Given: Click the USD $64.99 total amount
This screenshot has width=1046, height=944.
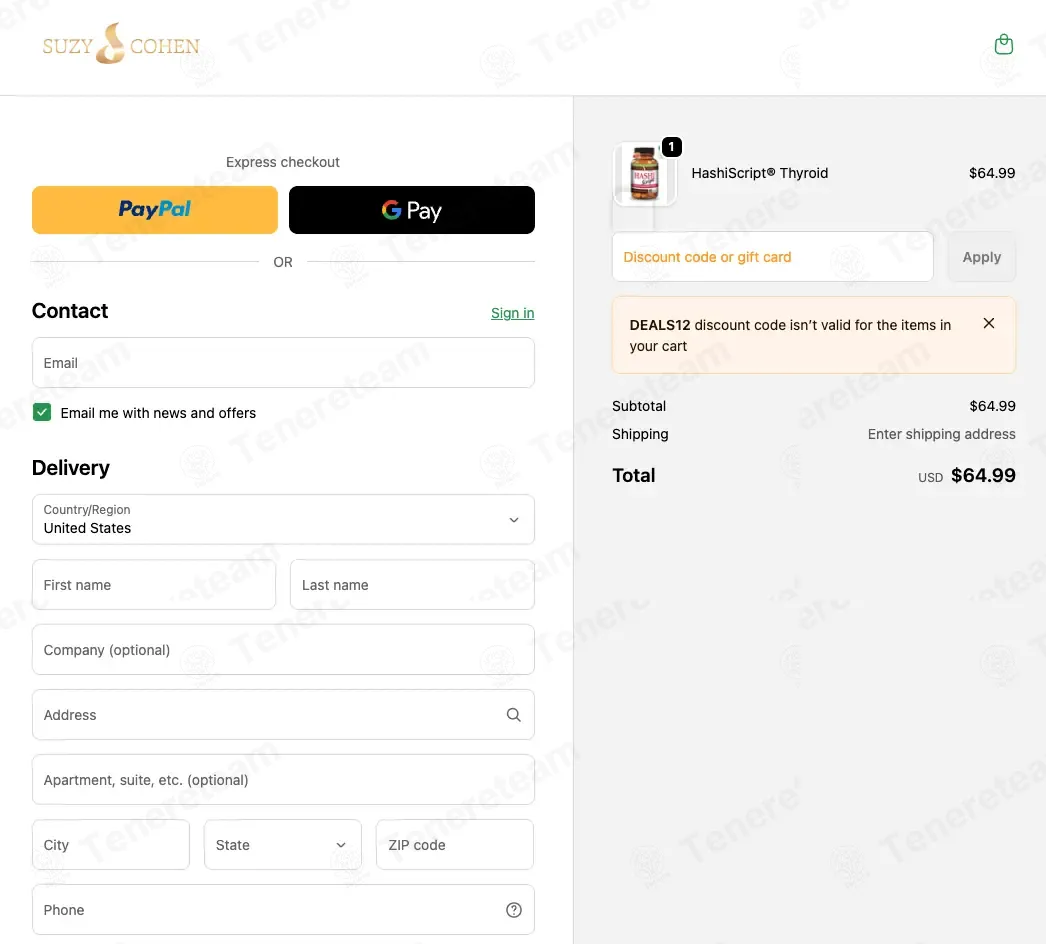Looking at the screenshot, I should click(967, 476).
